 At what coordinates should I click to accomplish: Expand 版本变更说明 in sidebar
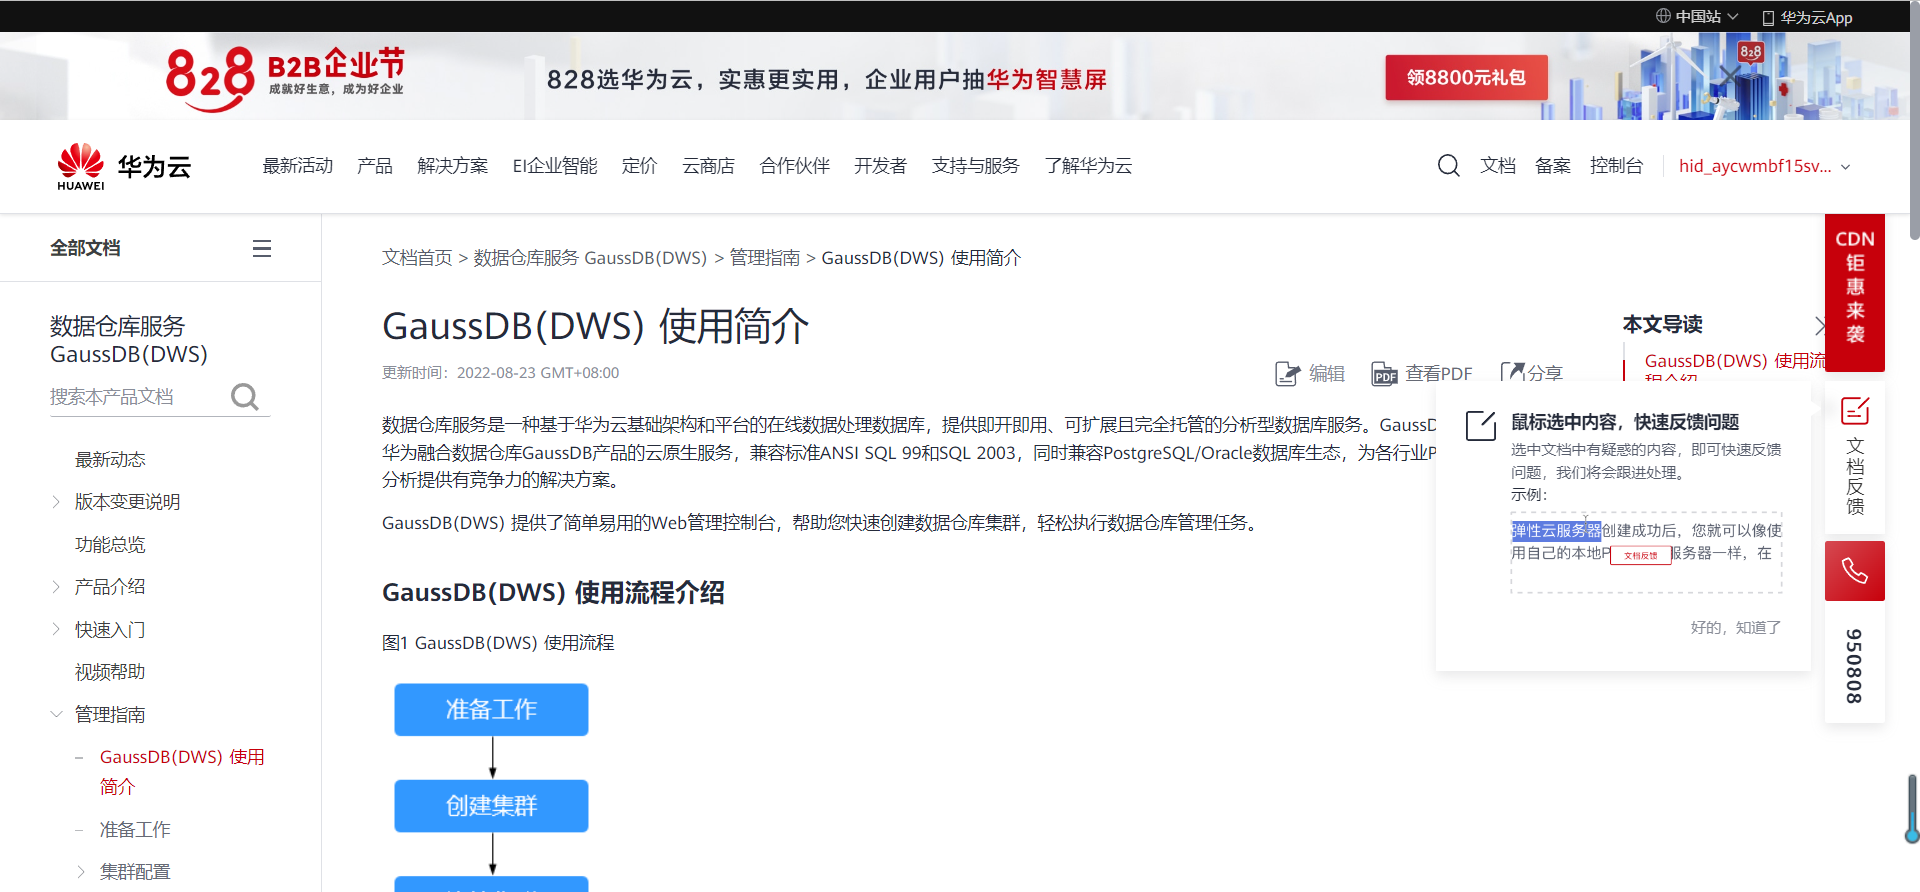click(x=56, y=502)
